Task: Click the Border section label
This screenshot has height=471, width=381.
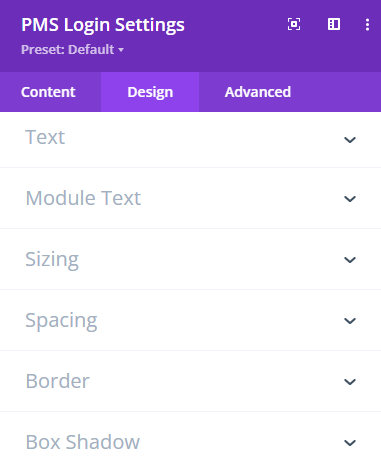Action: coord(58,381)
